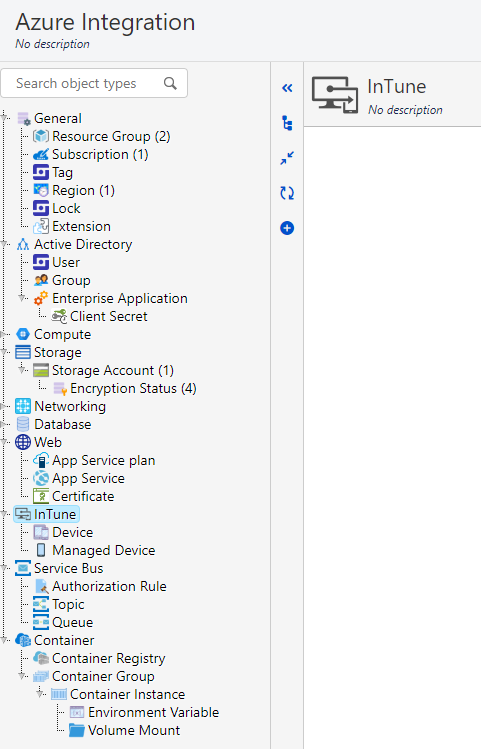
Task: Click the Azure Integration title
Action: point(105,22)
